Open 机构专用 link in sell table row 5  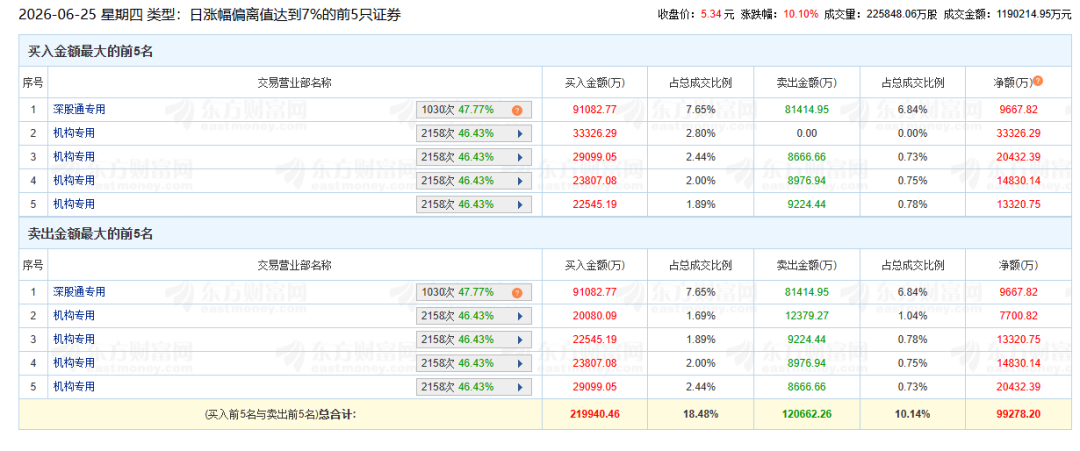click(74, 386)
